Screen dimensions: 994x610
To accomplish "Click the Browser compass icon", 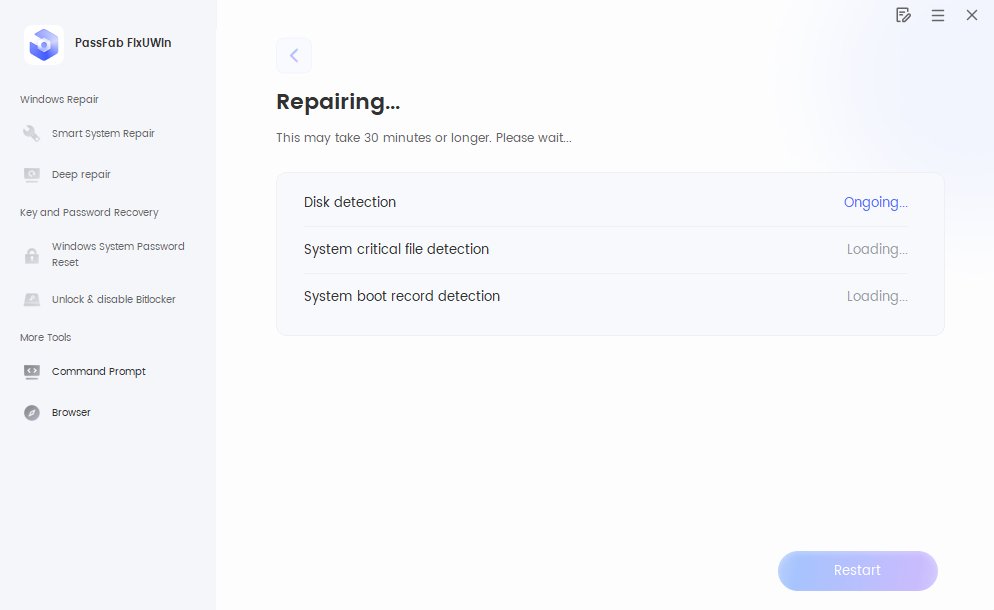I will [x=32, y=413].
